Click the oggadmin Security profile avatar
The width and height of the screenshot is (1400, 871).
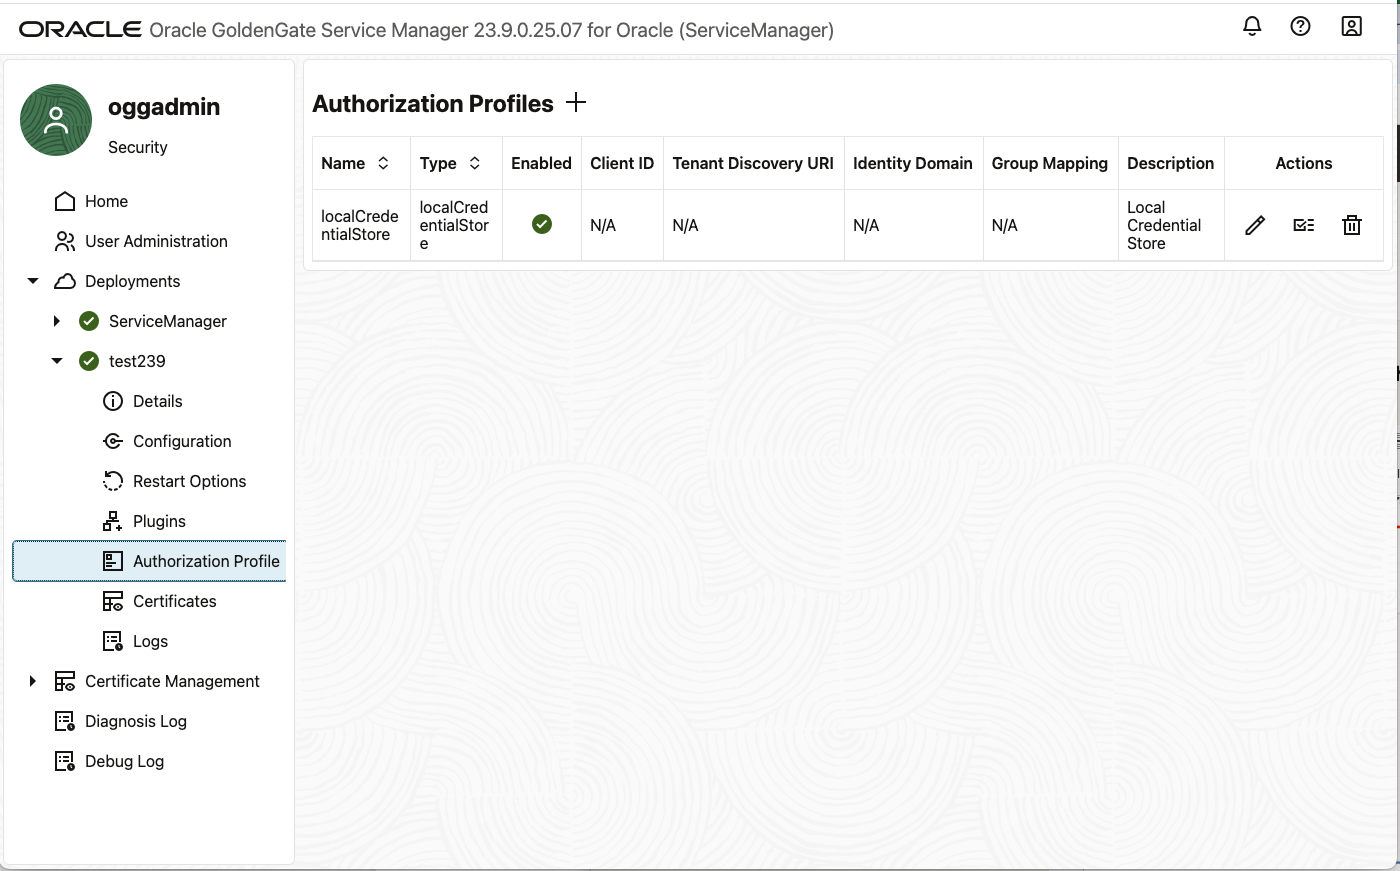pos(55,120)
